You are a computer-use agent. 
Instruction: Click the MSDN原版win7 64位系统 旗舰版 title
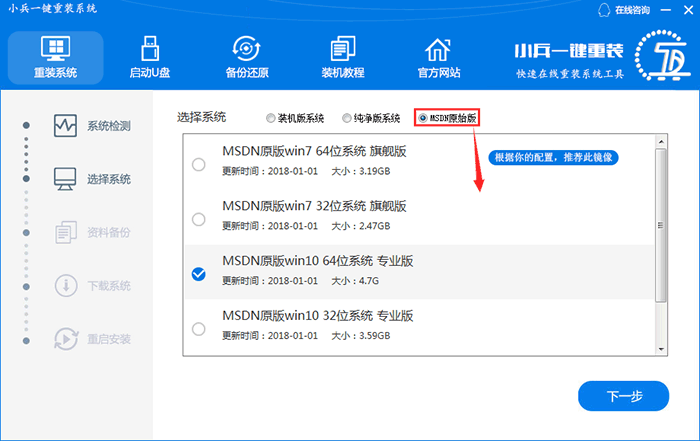tap(314, 151)
